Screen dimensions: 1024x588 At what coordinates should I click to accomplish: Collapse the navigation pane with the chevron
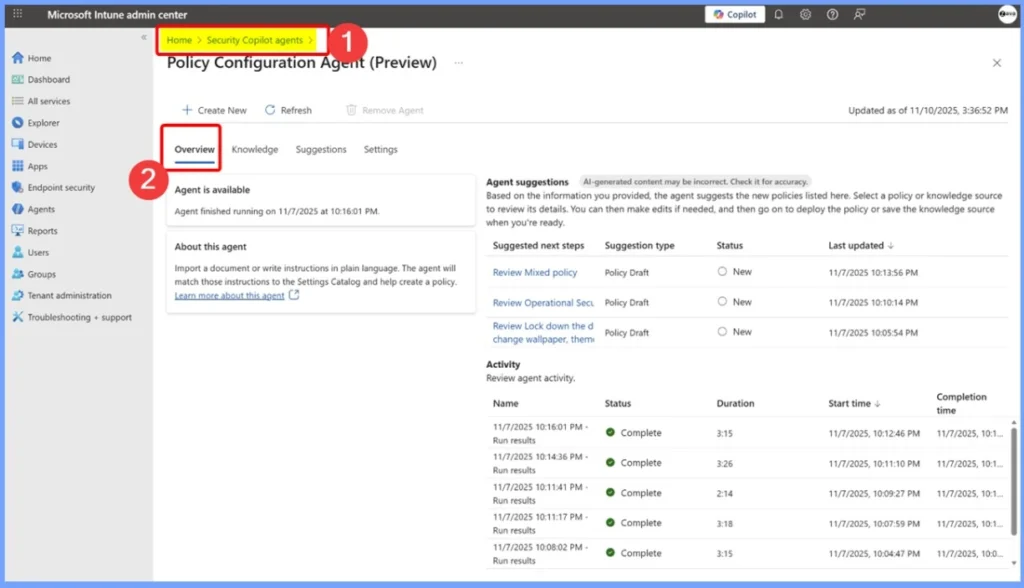coord(143,36)
